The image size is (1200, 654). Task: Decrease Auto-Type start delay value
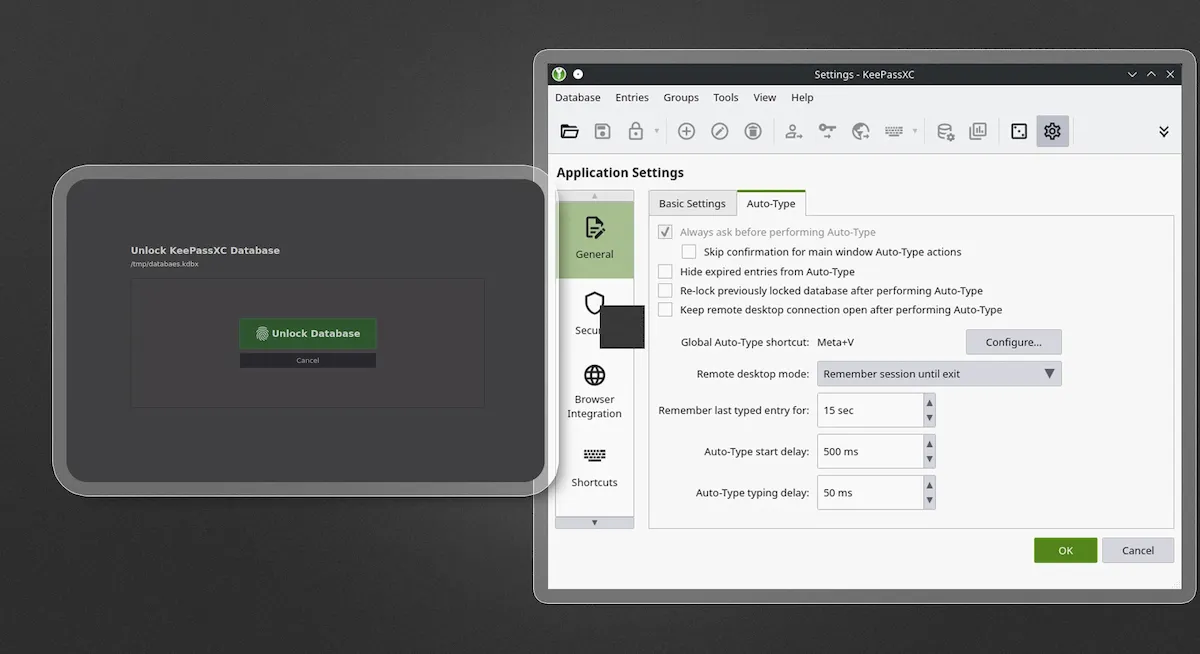tap(929, 460)
